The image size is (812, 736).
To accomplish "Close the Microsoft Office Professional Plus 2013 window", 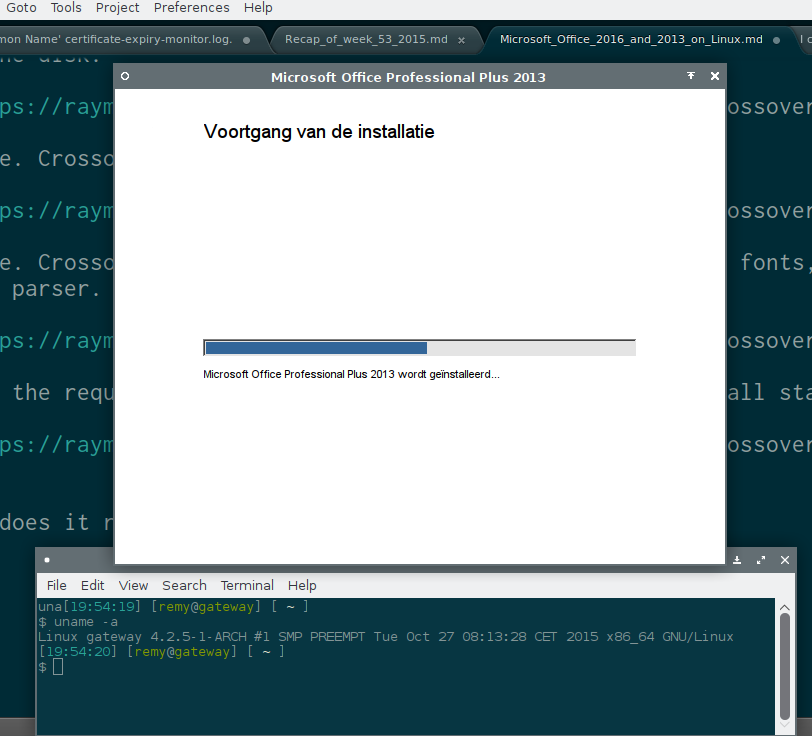I will click(x=715, y=76).
